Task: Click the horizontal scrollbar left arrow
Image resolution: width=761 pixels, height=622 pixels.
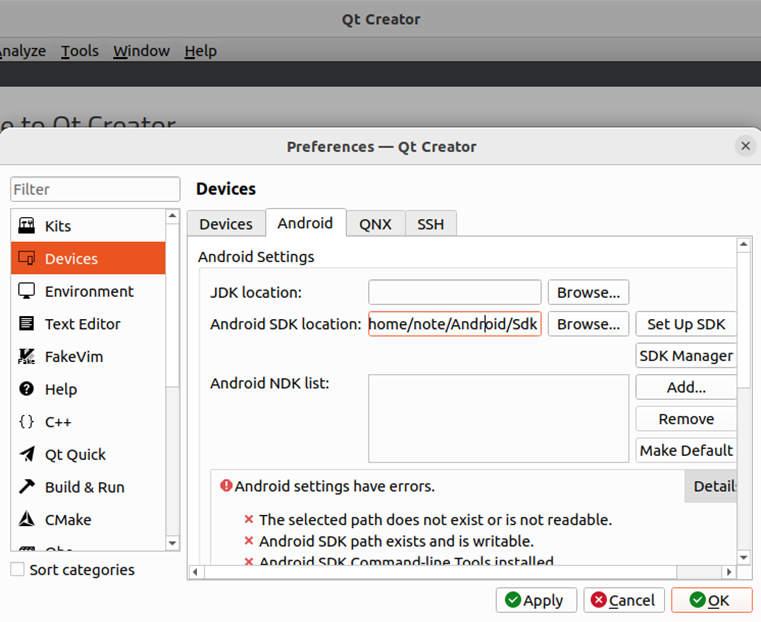Action: coord(195,572)
